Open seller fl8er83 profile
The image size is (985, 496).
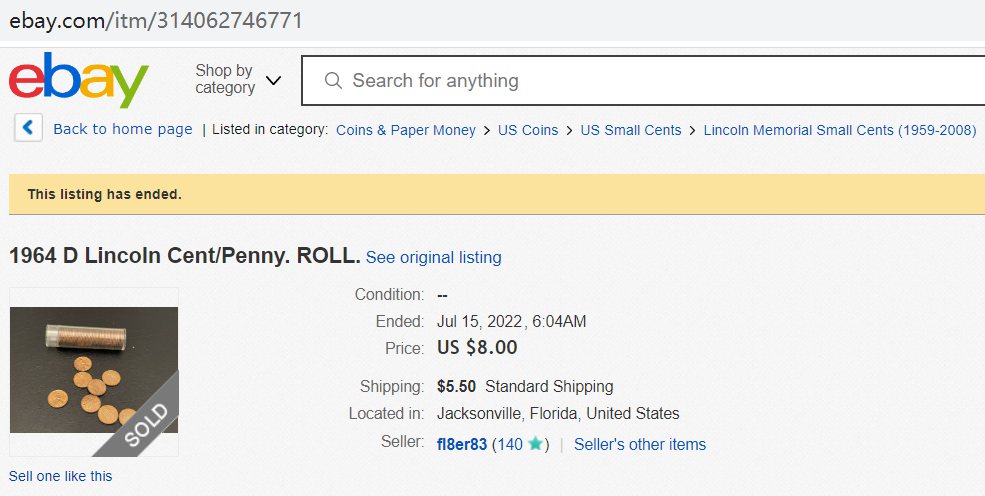462,444
